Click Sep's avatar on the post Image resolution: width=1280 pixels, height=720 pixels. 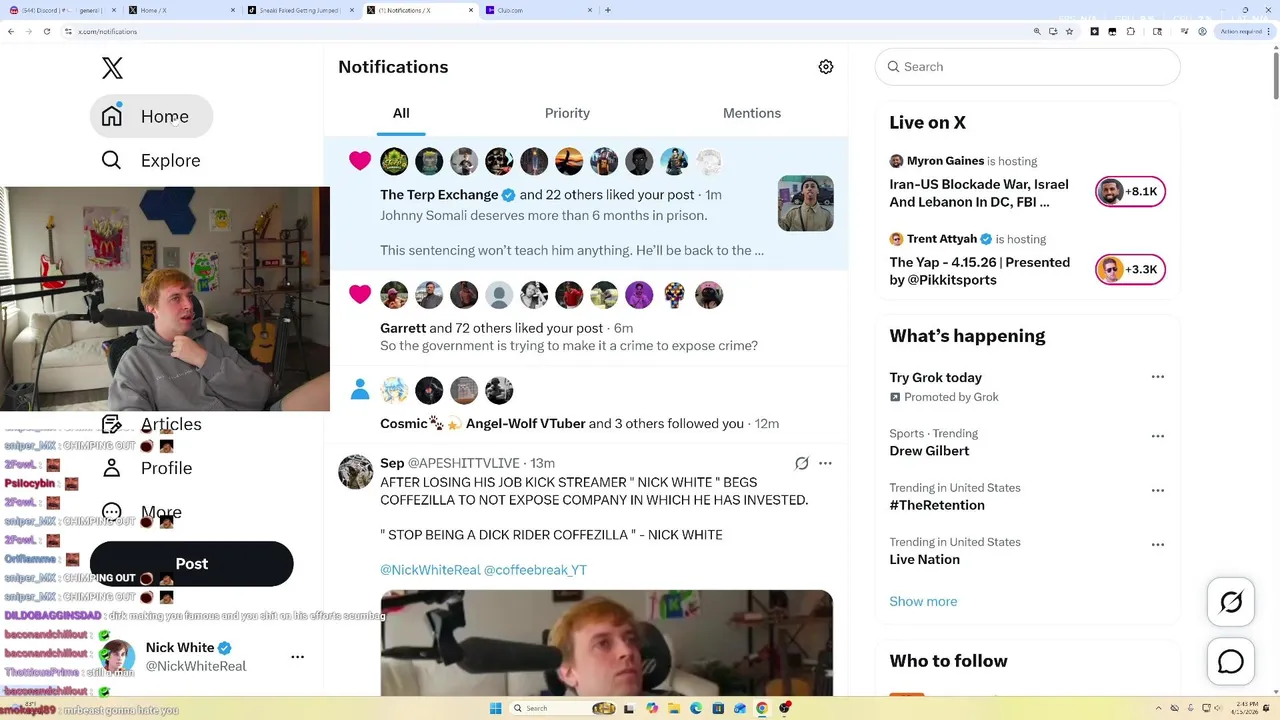pyautogui.click(x=355, y=471)
